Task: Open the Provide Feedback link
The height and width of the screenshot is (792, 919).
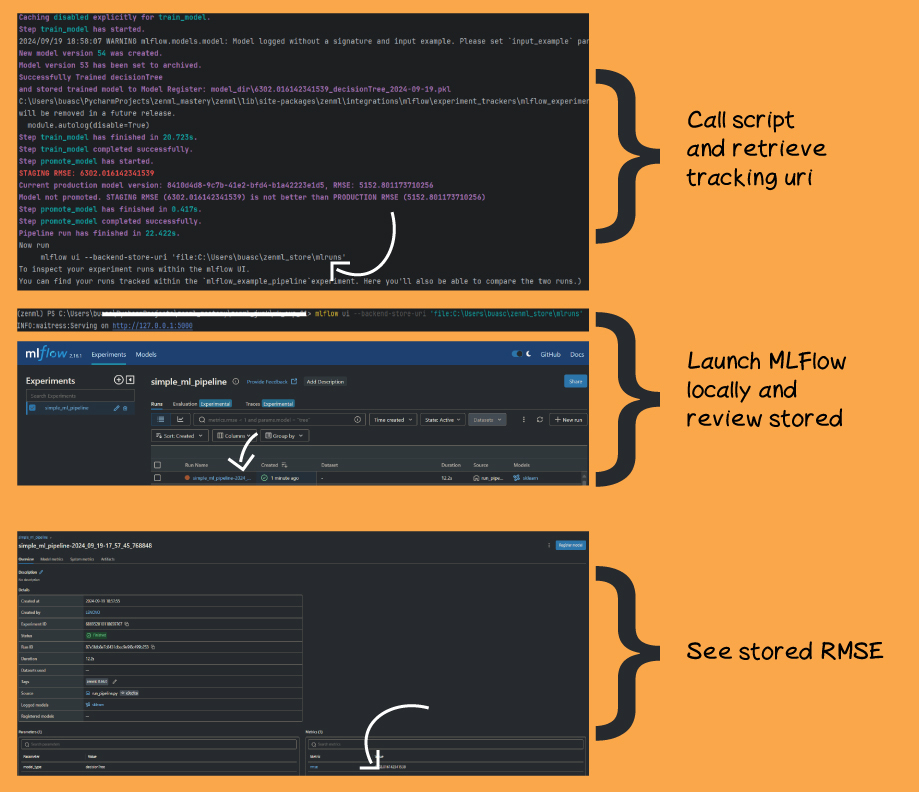Action: pyautogui.click(x=267, y=382)
